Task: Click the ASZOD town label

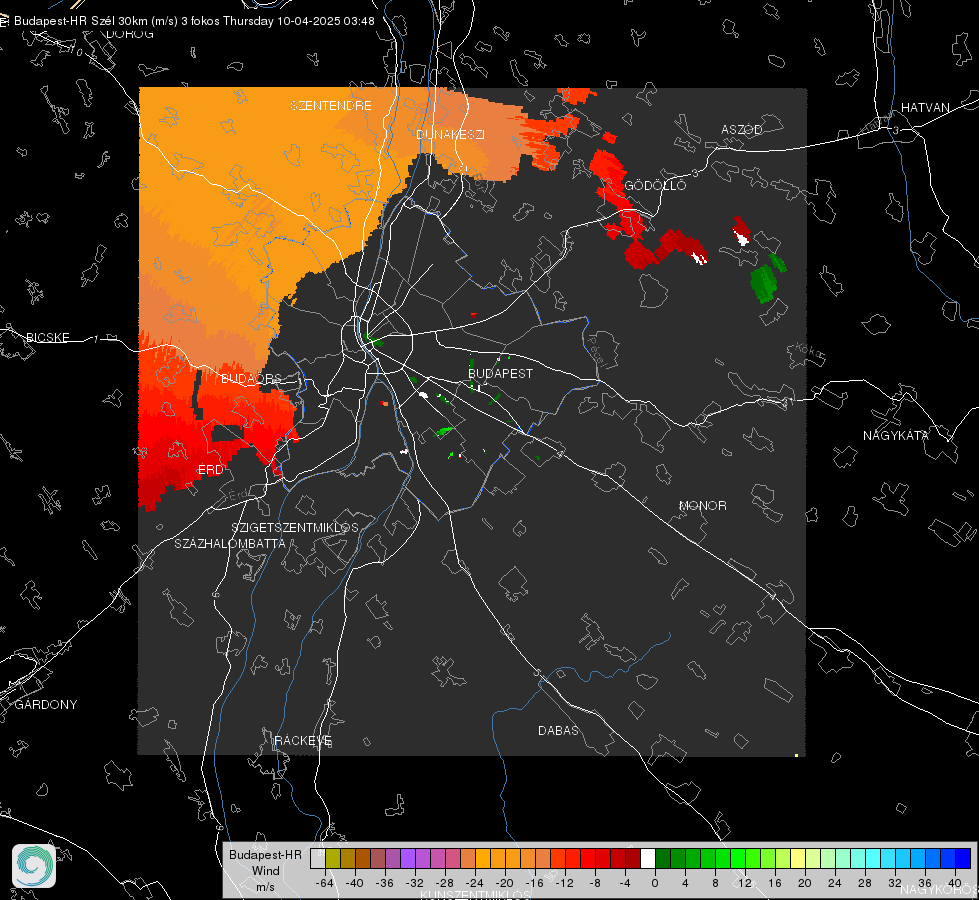Action: click(742, 129)
